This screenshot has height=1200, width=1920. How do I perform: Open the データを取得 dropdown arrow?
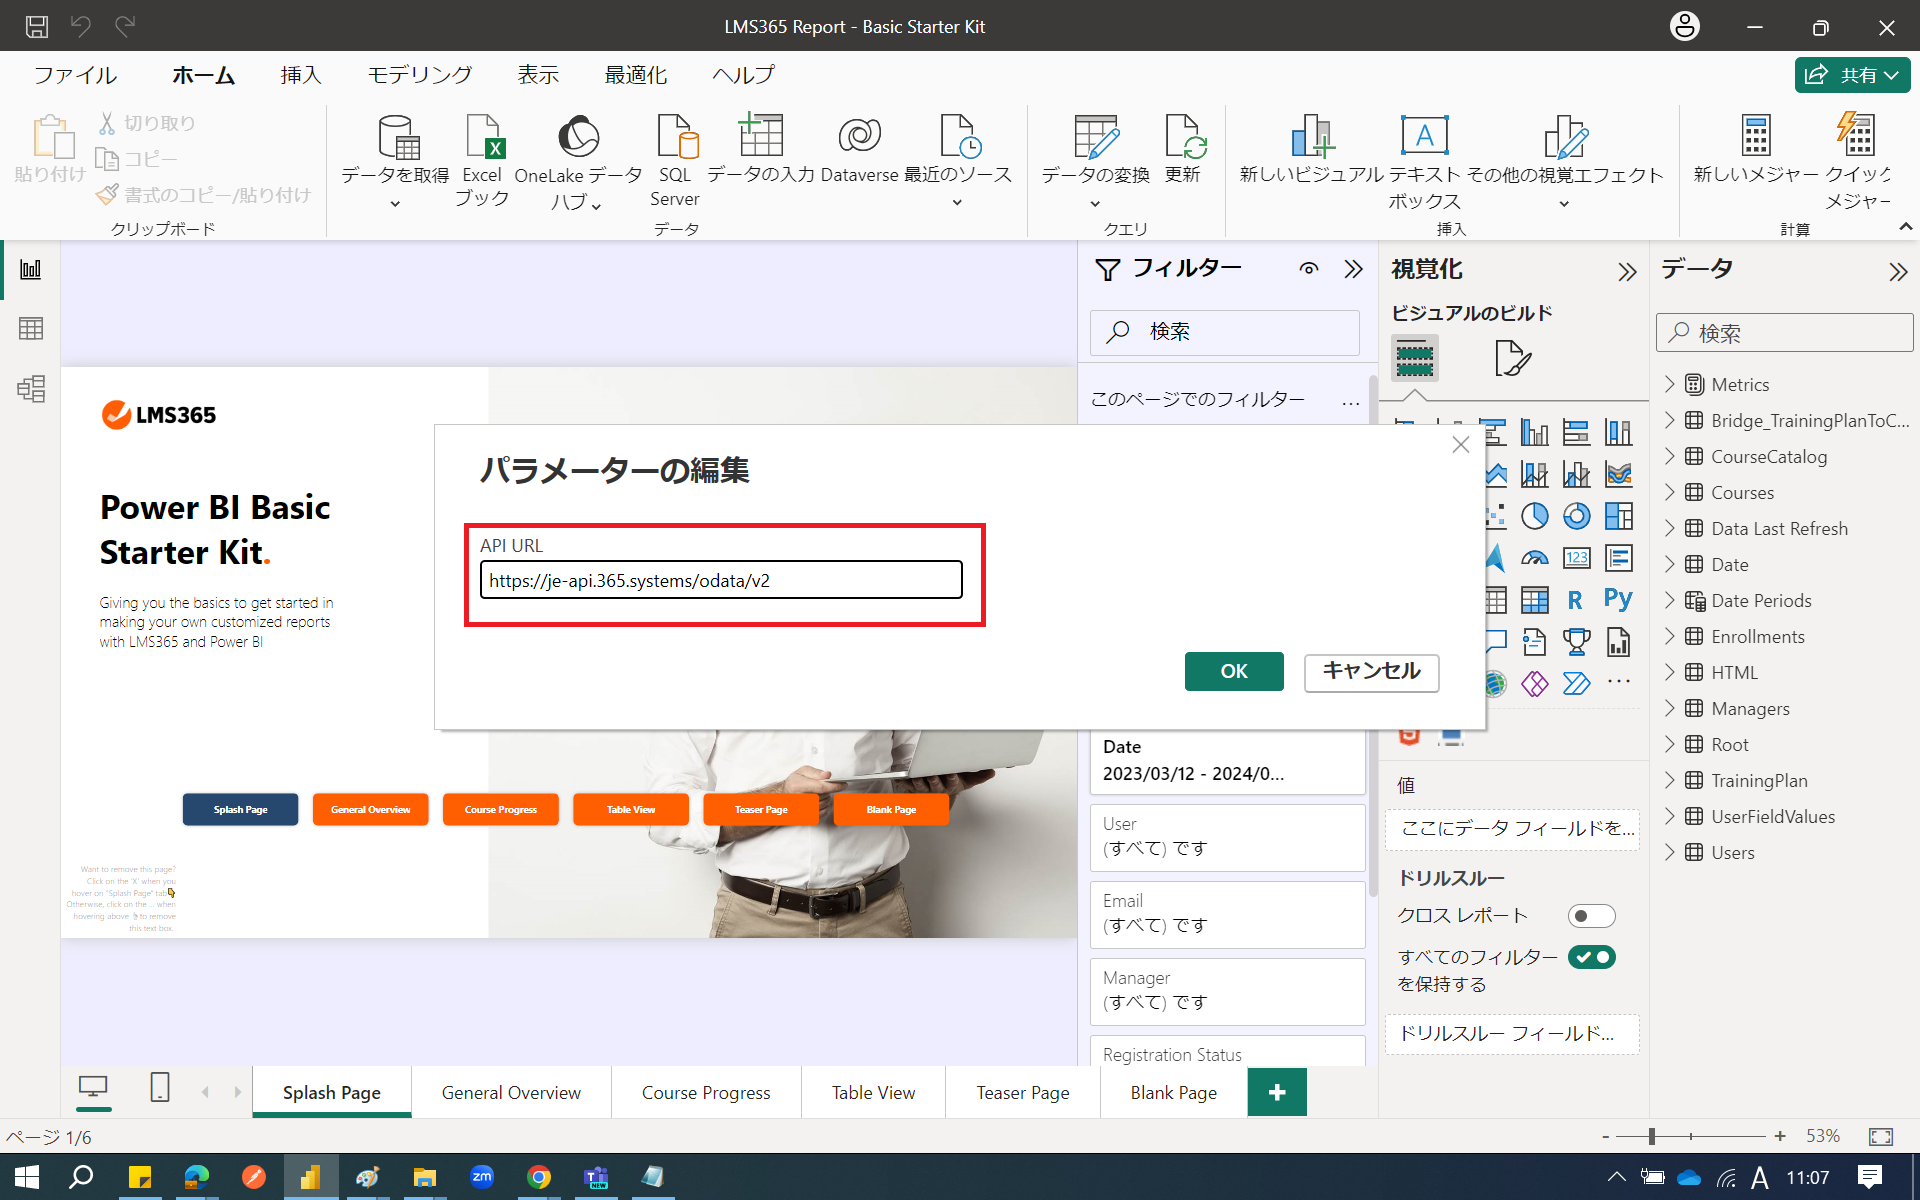(x=395, y=204)
